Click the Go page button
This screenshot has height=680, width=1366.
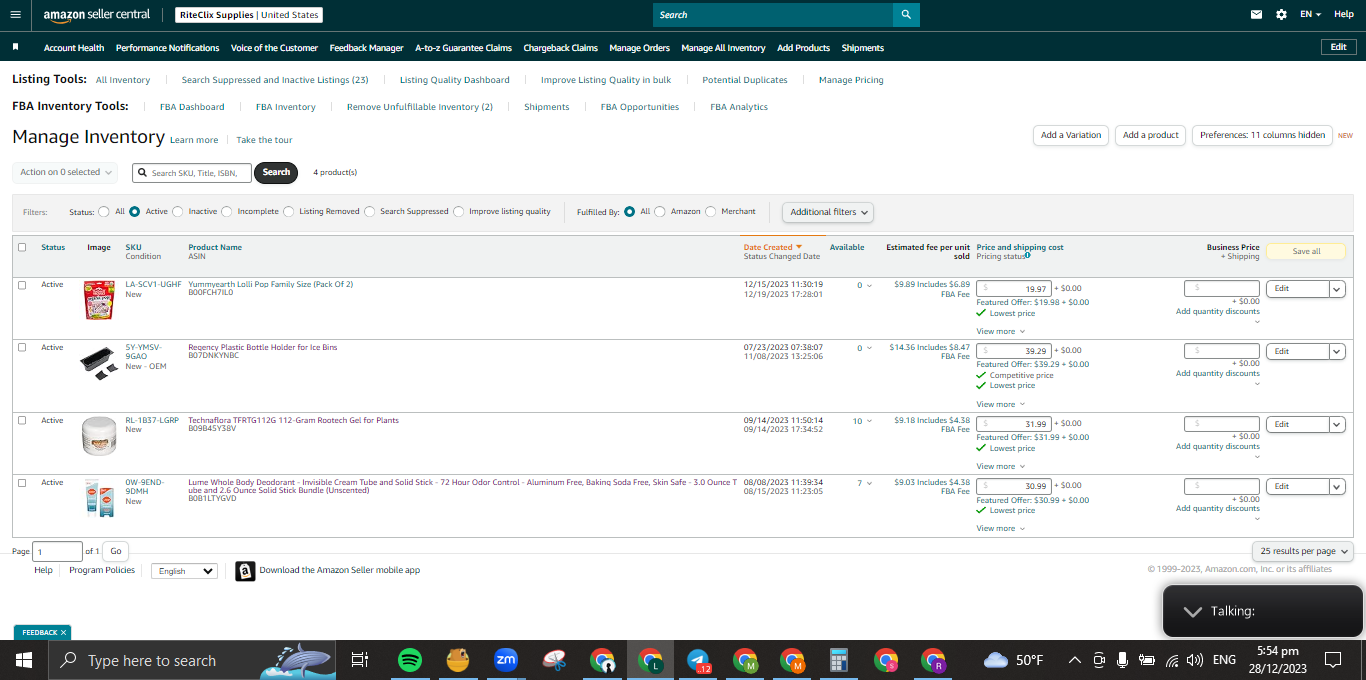tap(116, 551)
